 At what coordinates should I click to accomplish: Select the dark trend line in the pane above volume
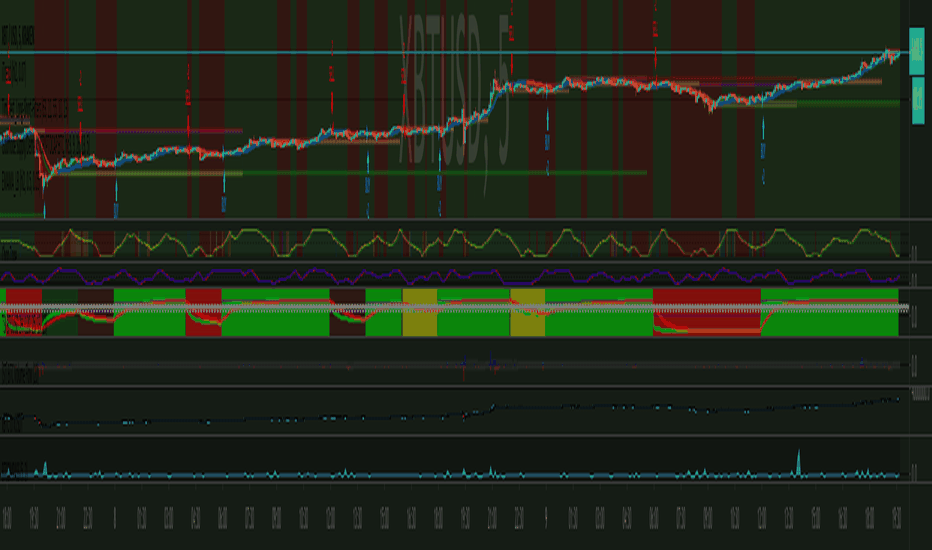pyautogui.click(x=452, y=413)
